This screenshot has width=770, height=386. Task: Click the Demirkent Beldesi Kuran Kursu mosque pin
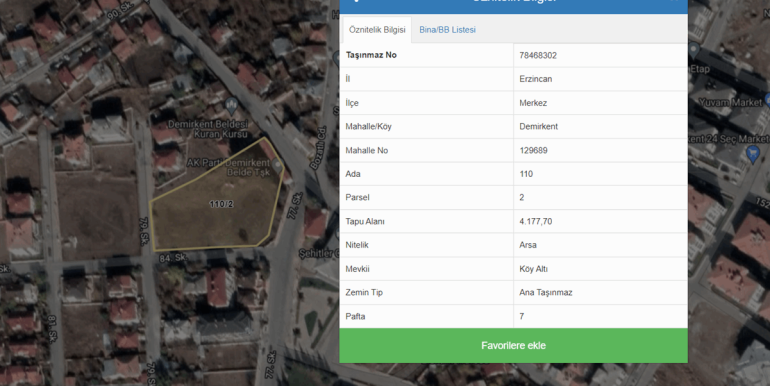pos(231,104)
